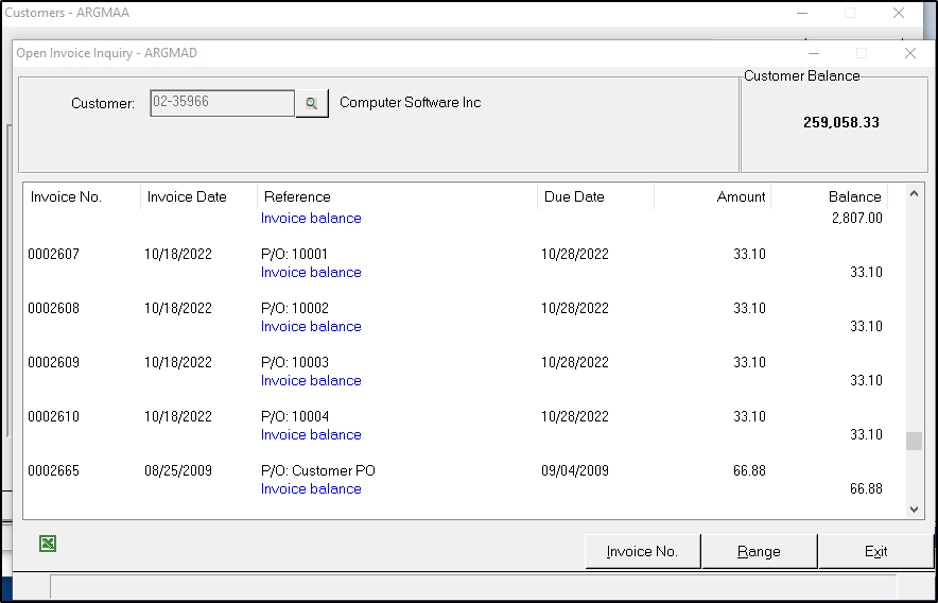This screenshot has height=603, width=938.
Task: Select invoice number 0002610
Action: [54, 416]
